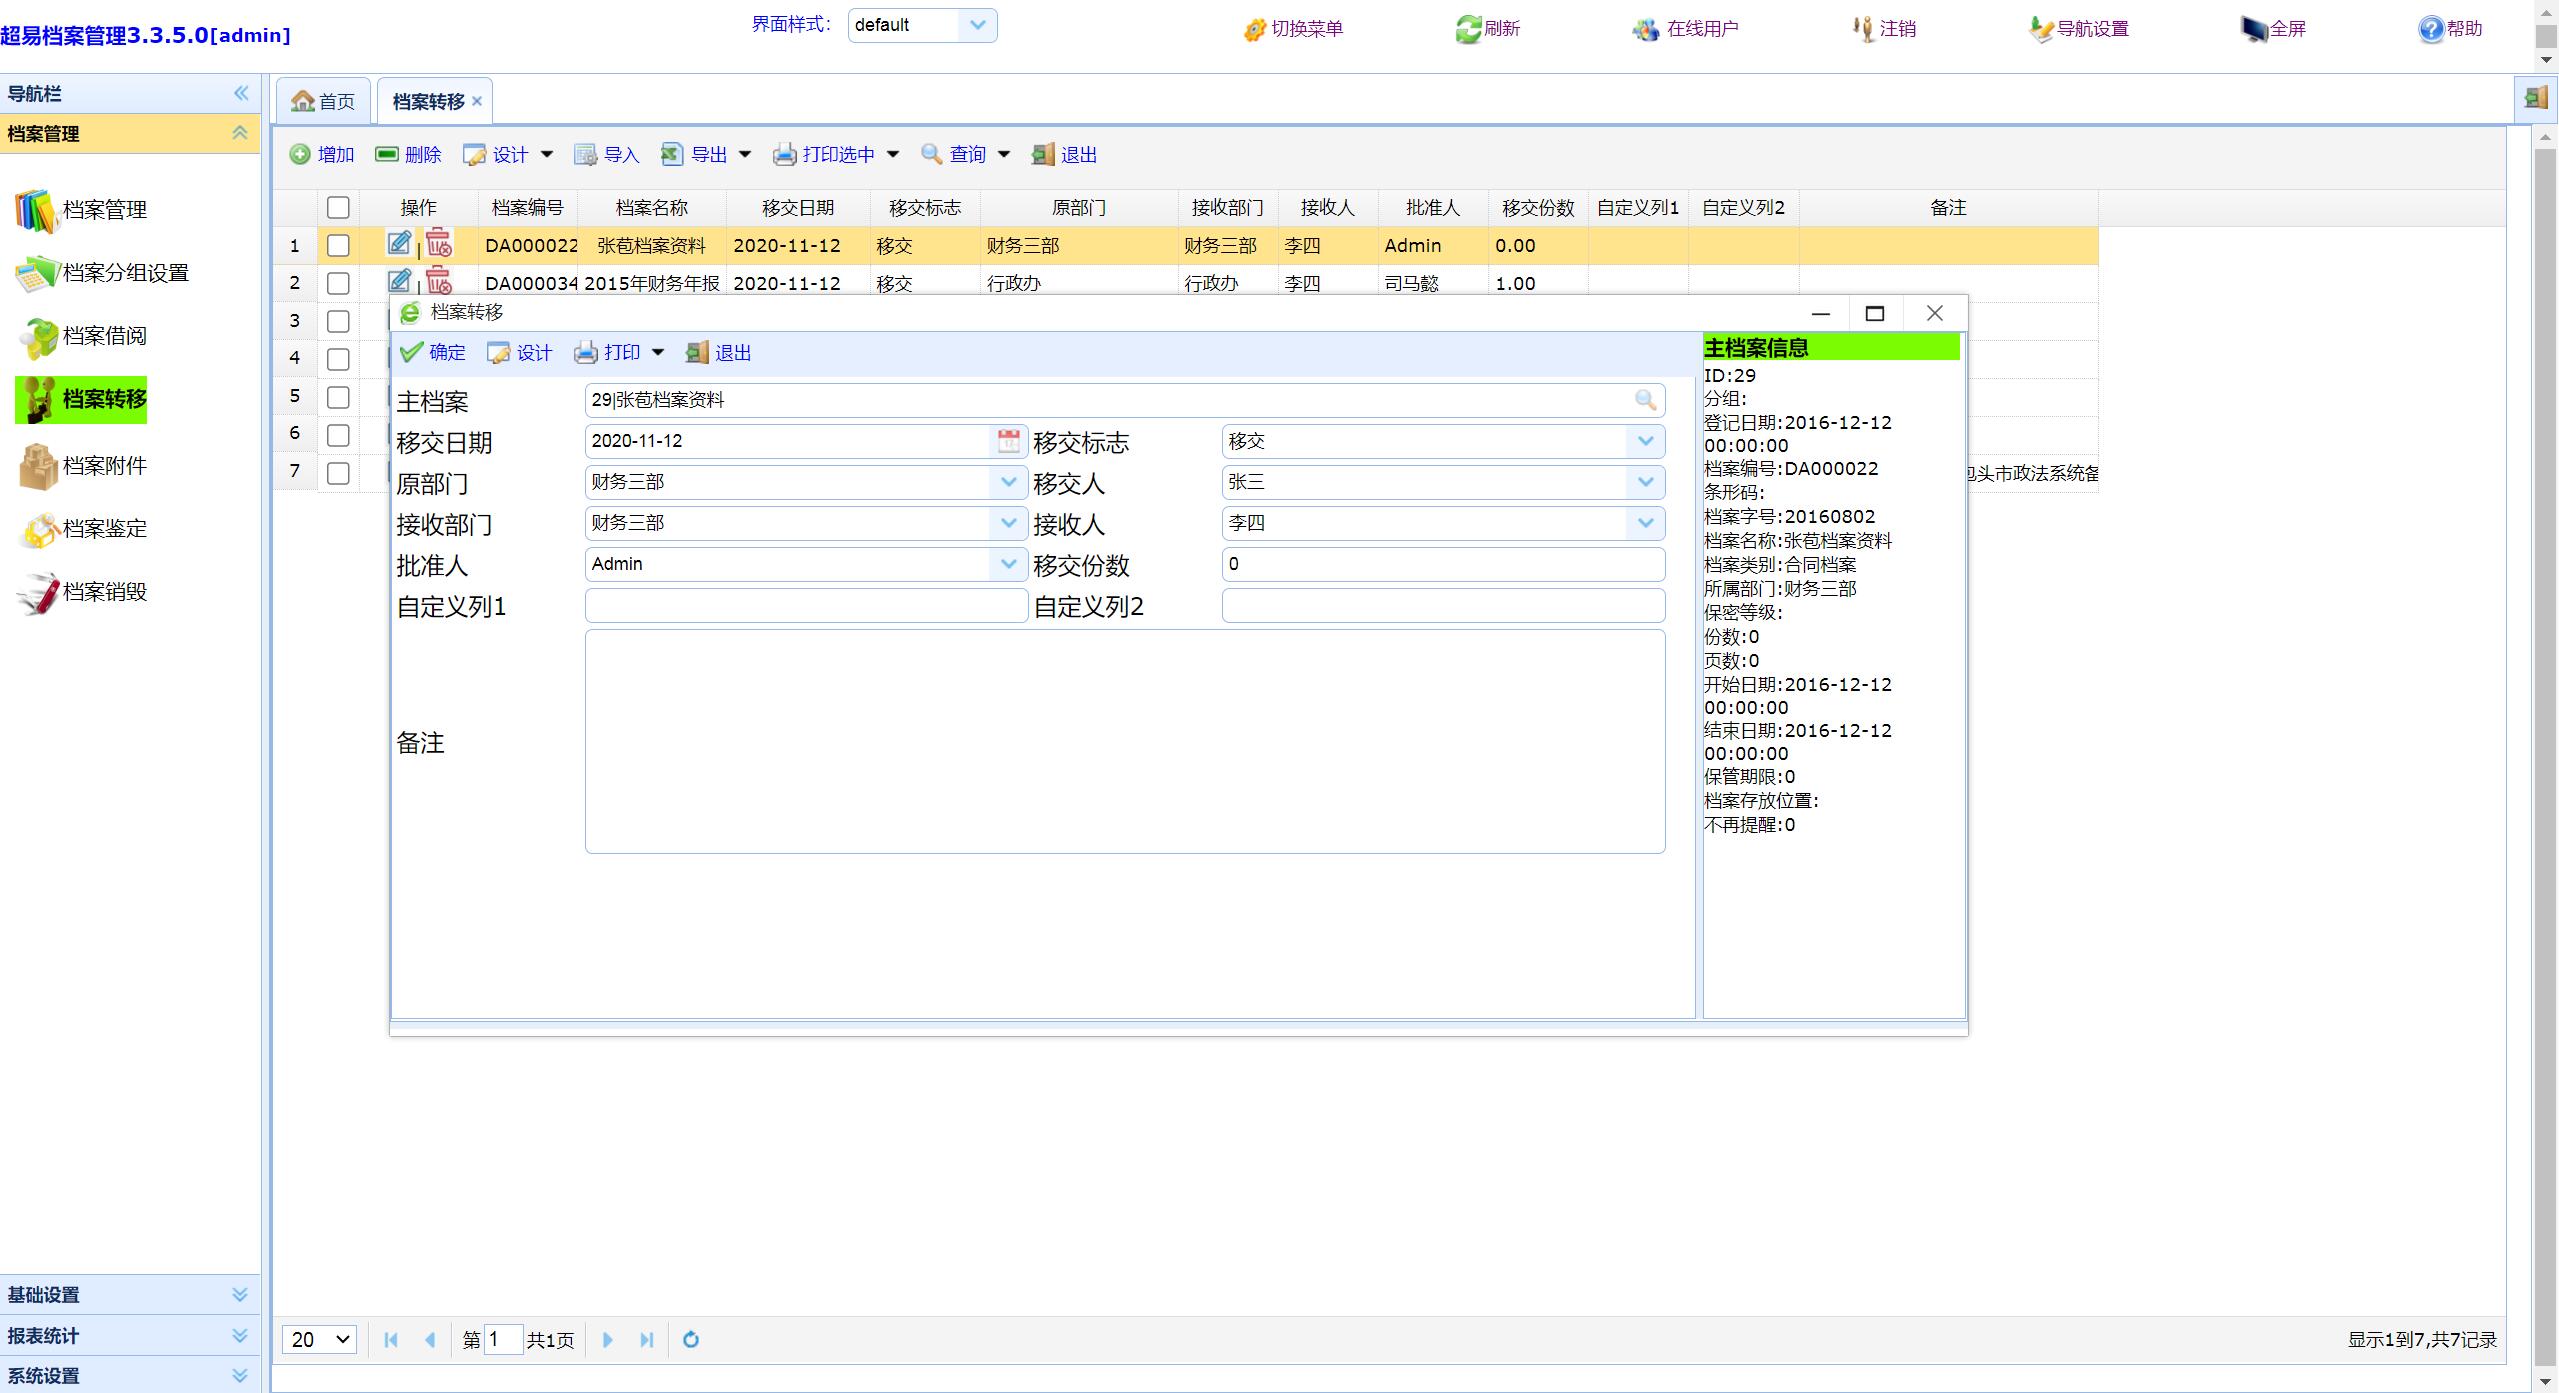2559x1393 pixels.
Task: Click the 刷新 refresh icon at top
Action: [x=1468, y=29]
